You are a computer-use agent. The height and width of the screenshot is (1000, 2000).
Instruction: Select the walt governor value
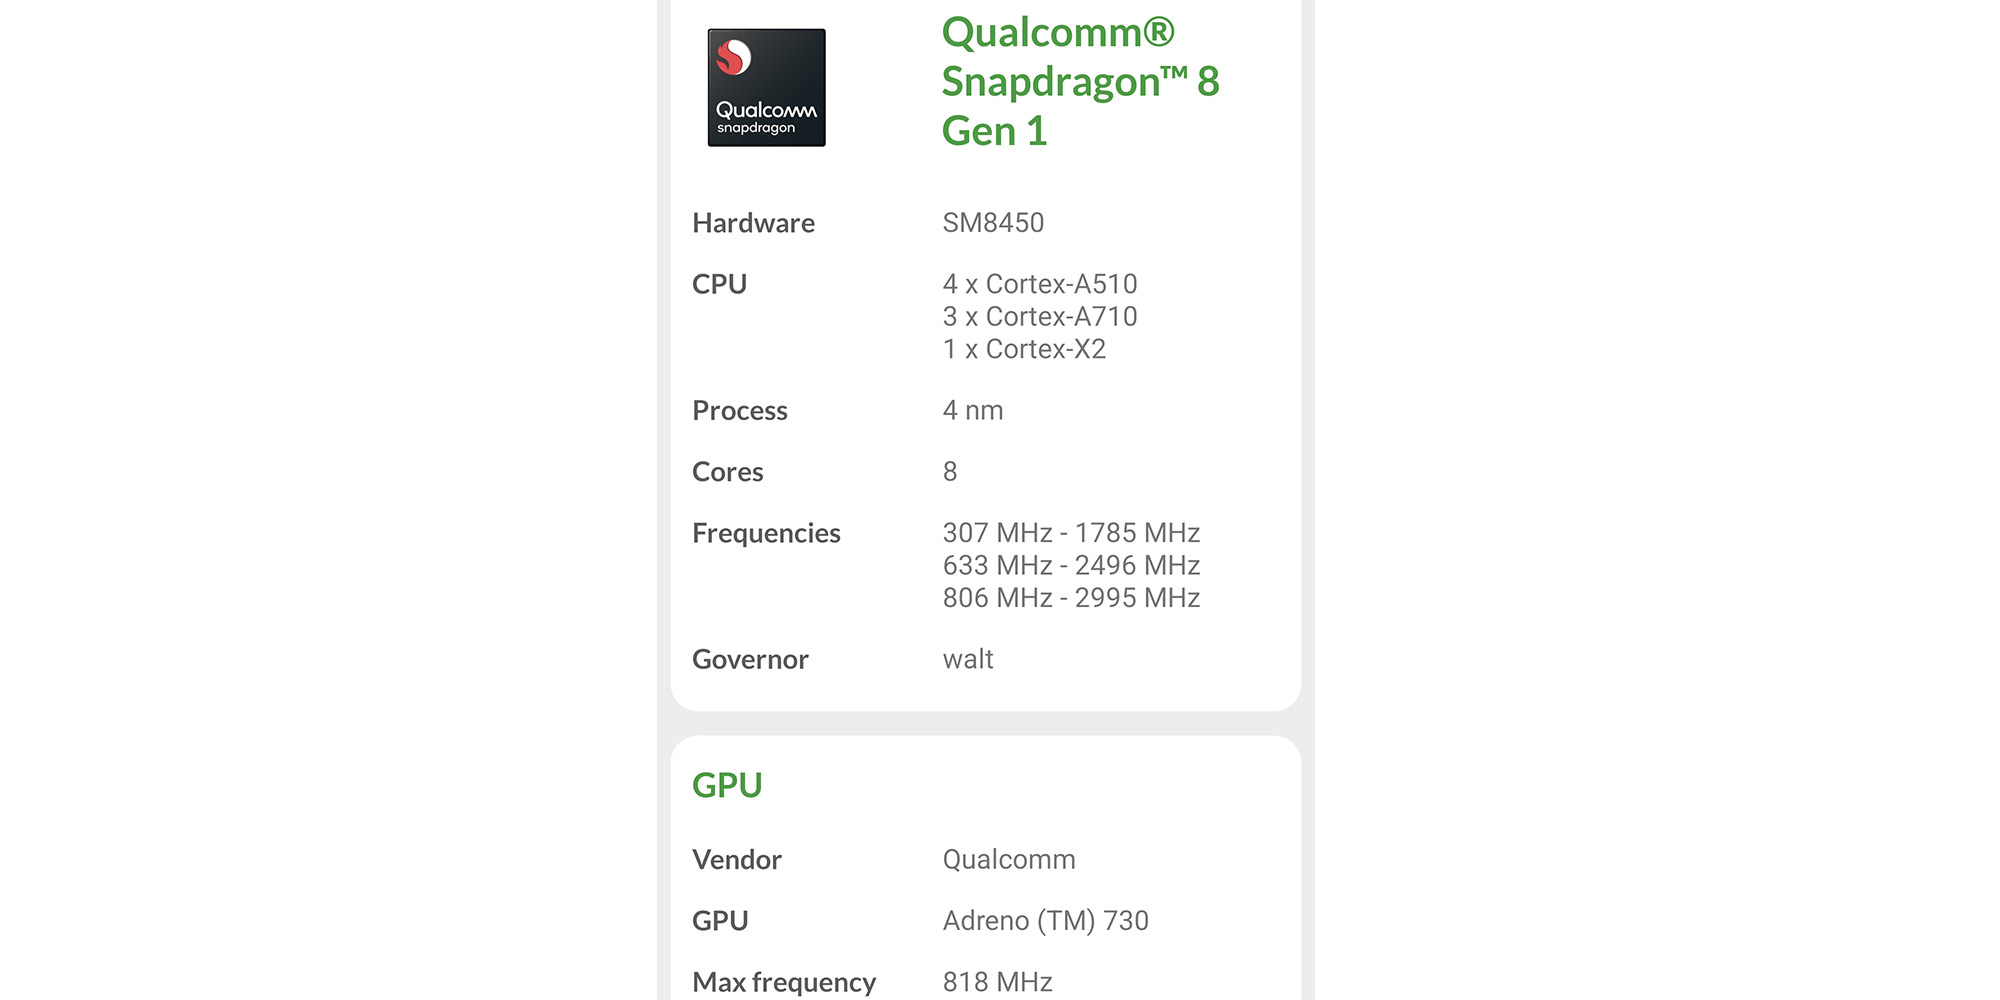[968, 660]
